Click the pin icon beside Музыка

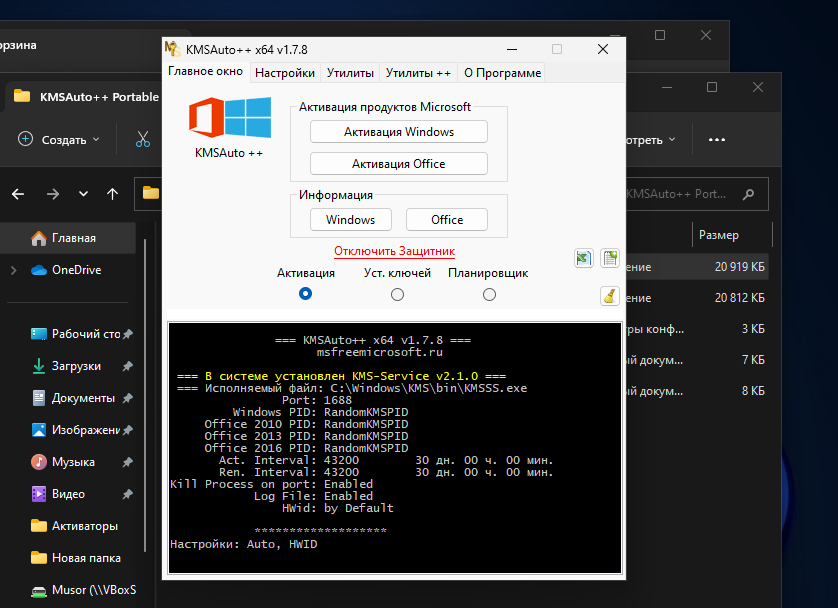[128, 462]
